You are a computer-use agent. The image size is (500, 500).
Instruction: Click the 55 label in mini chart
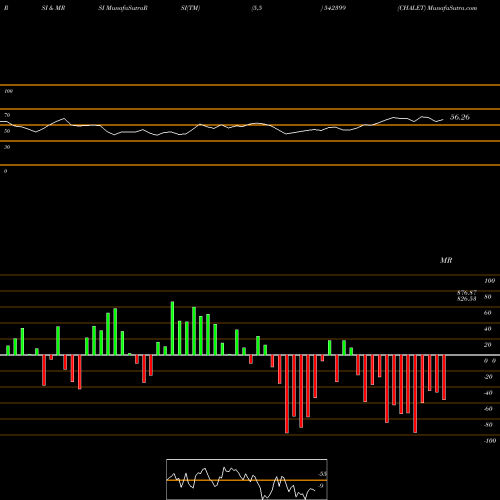(x=322, y=474)
